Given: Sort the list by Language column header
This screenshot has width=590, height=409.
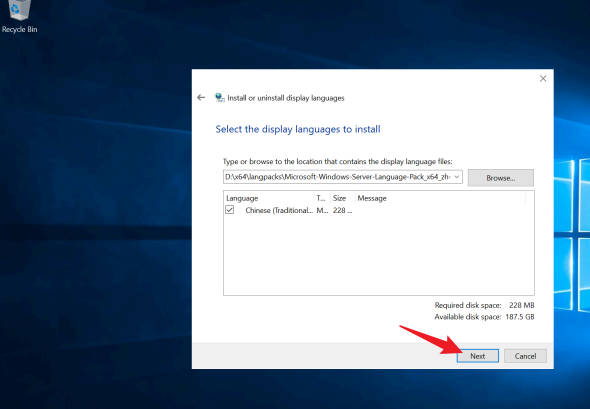Looking at the screenshot, I should [242, 198].
